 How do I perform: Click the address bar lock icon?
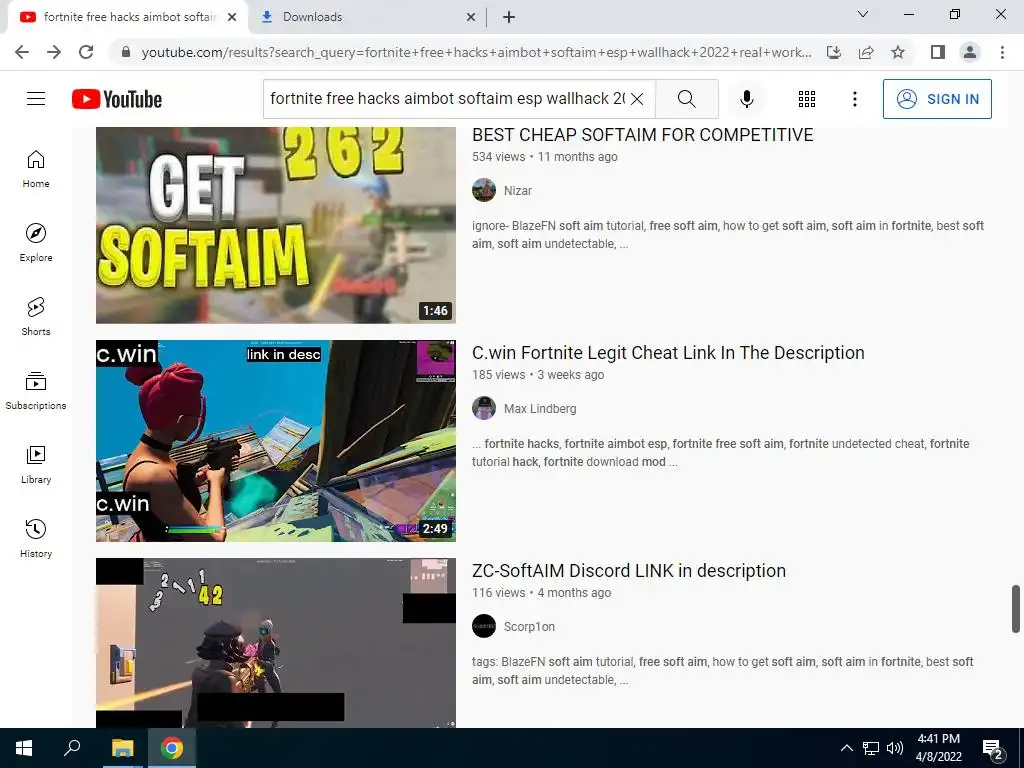126,52
